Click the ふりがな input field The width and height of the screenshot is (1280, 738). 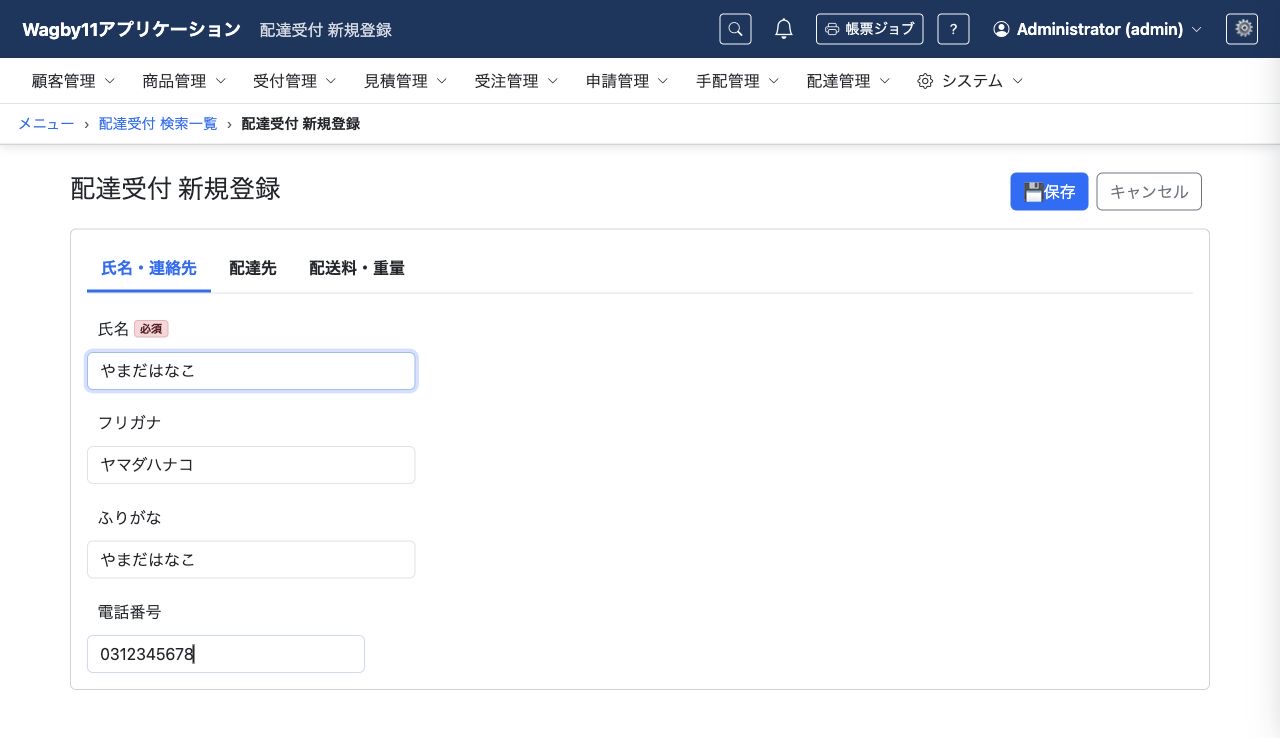(251, 560)
